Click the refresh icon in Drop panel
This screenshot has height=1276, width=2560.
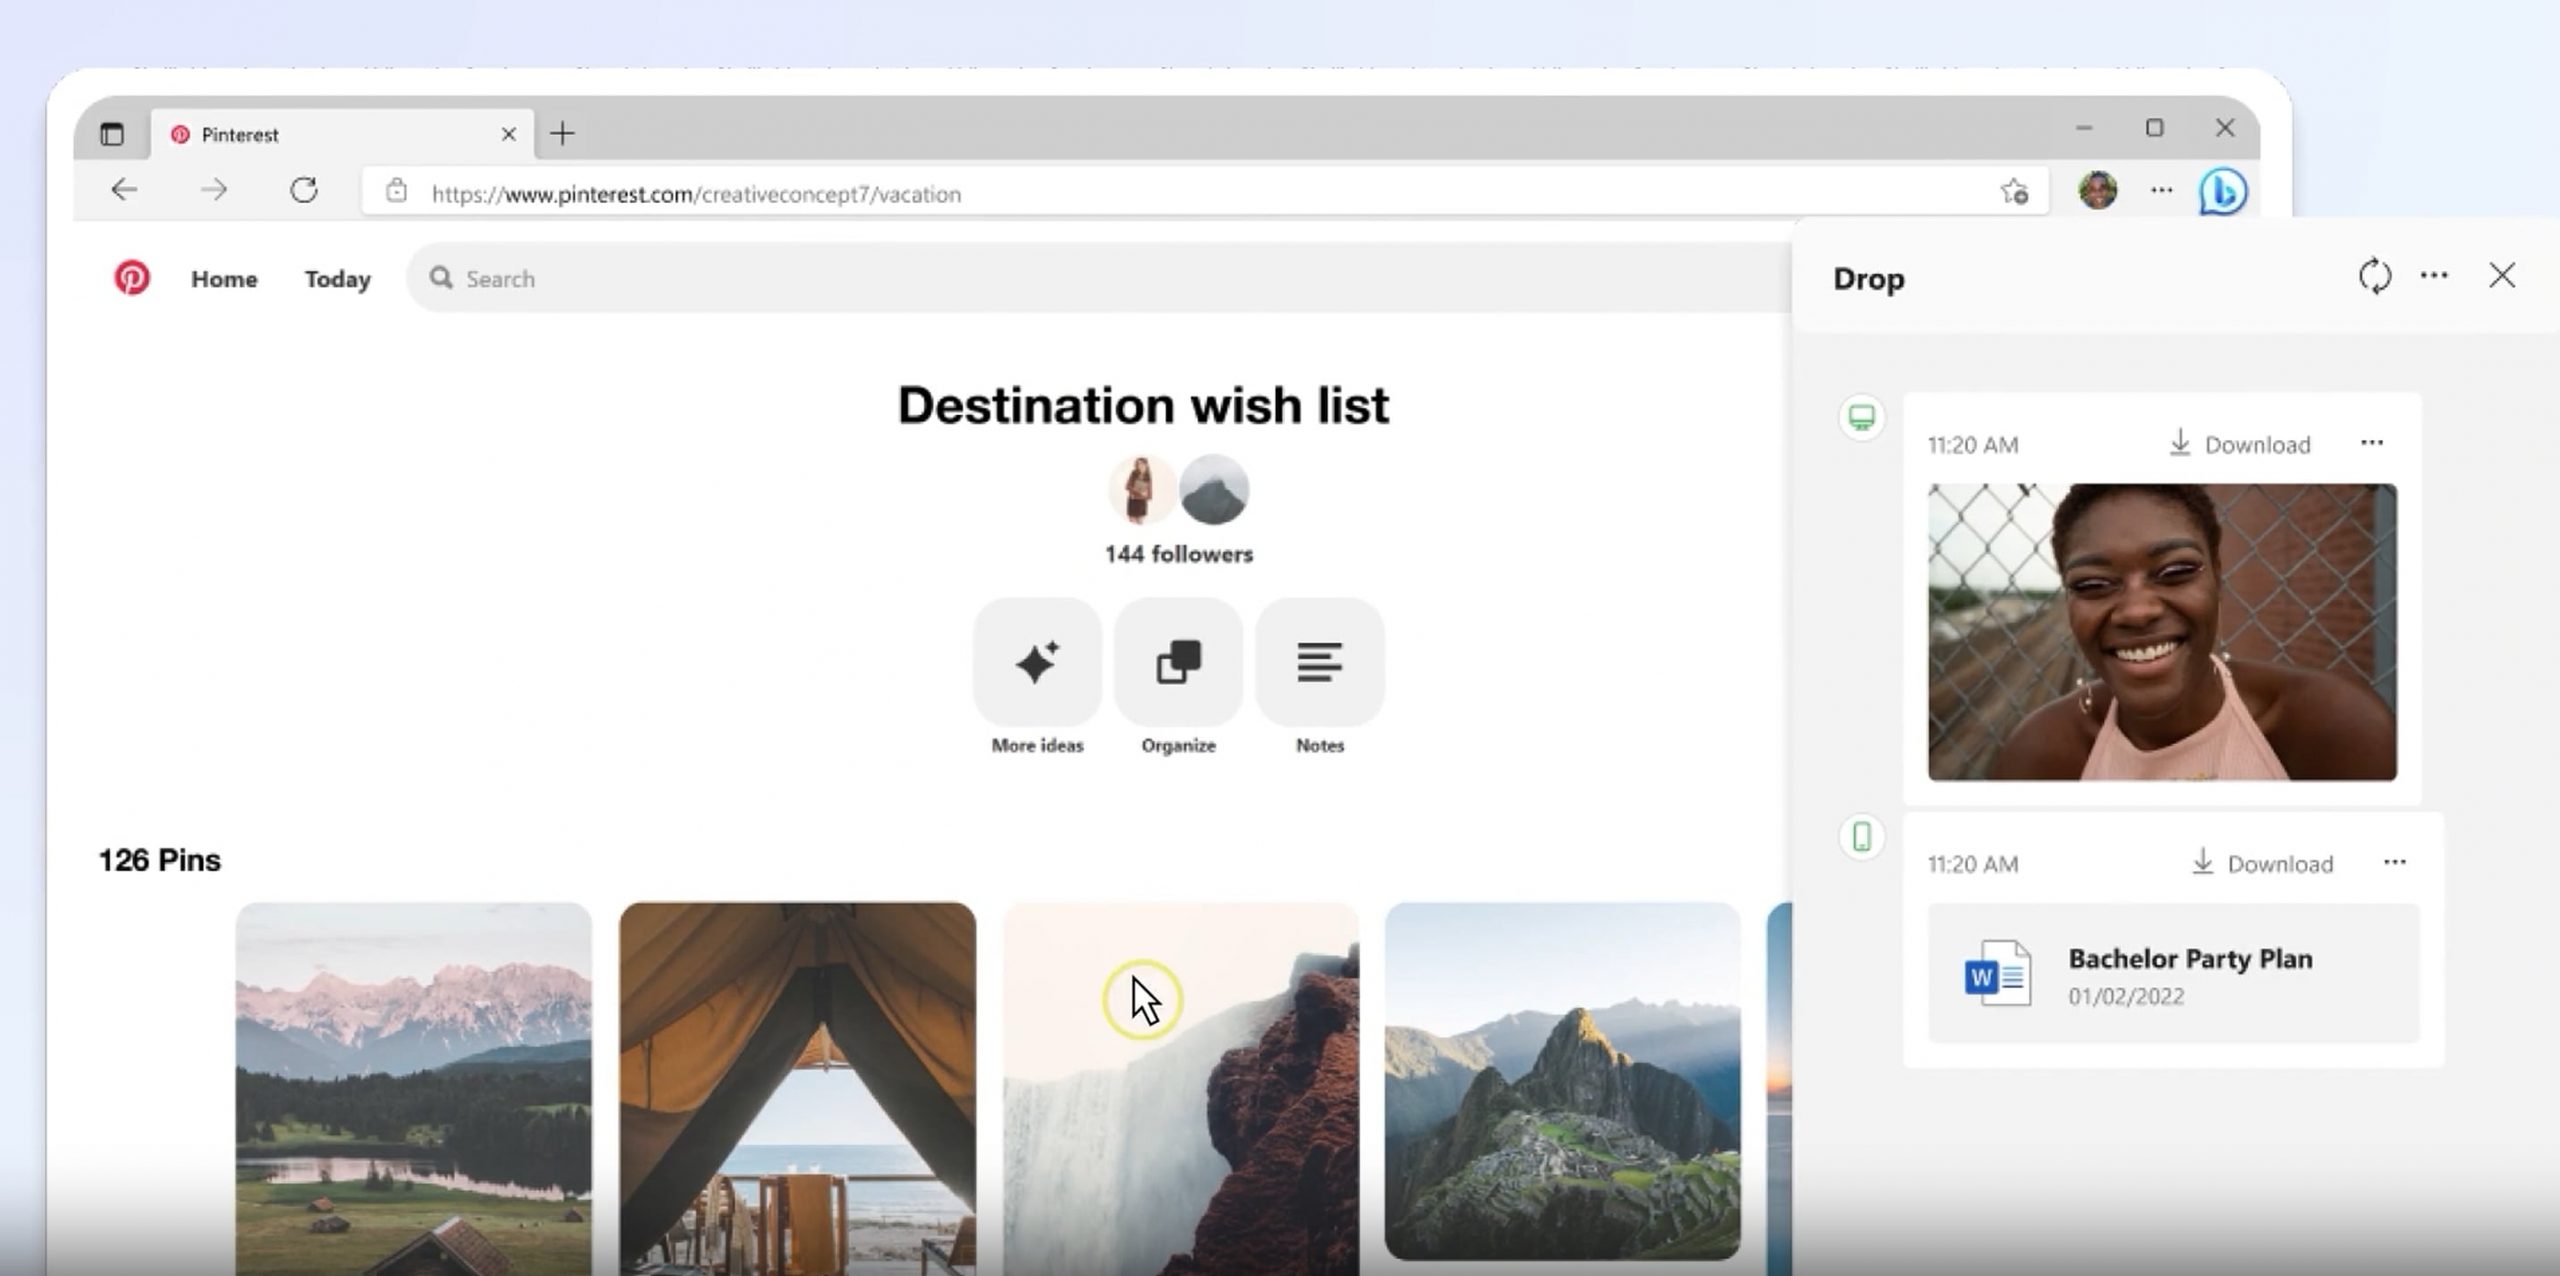2374,276
